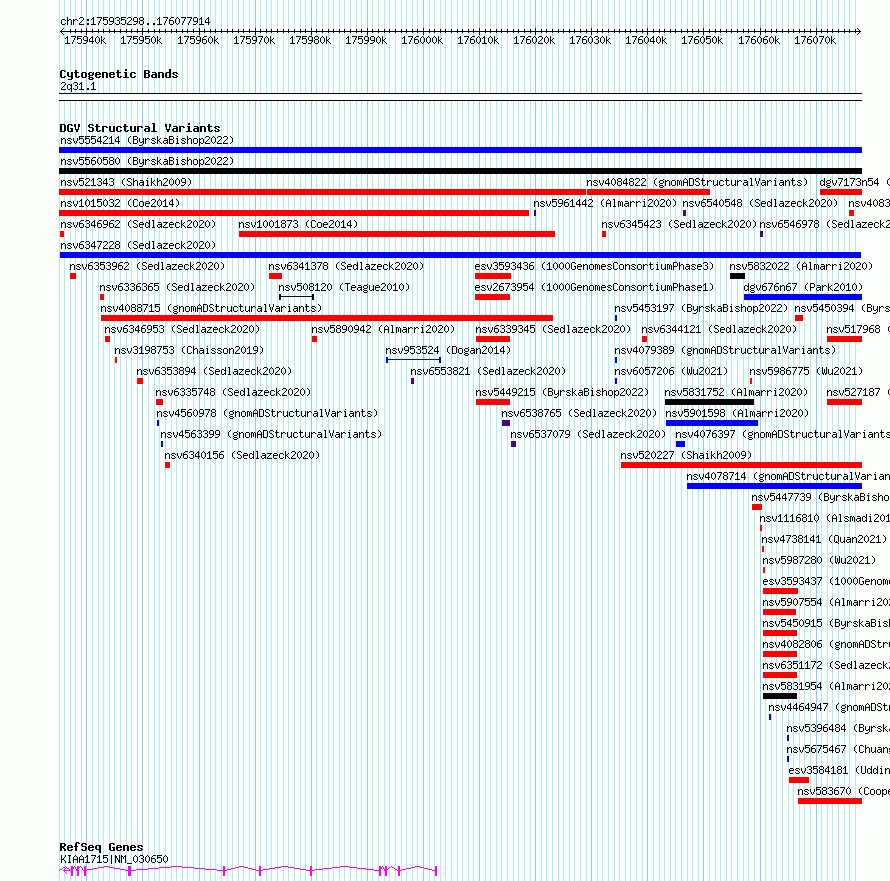Image resolution: width=890 pixels, height=881 pixels.
Task: Select nsv6336365 (Sedlazeck2020) label
Action: pos(177,287)
